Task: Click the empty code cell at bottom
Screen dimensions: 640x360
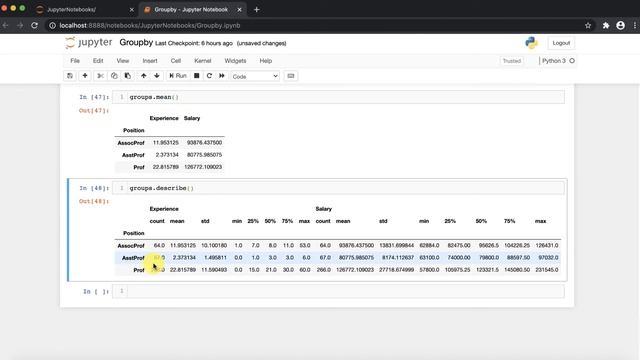Action: click(x=339, y=291)
